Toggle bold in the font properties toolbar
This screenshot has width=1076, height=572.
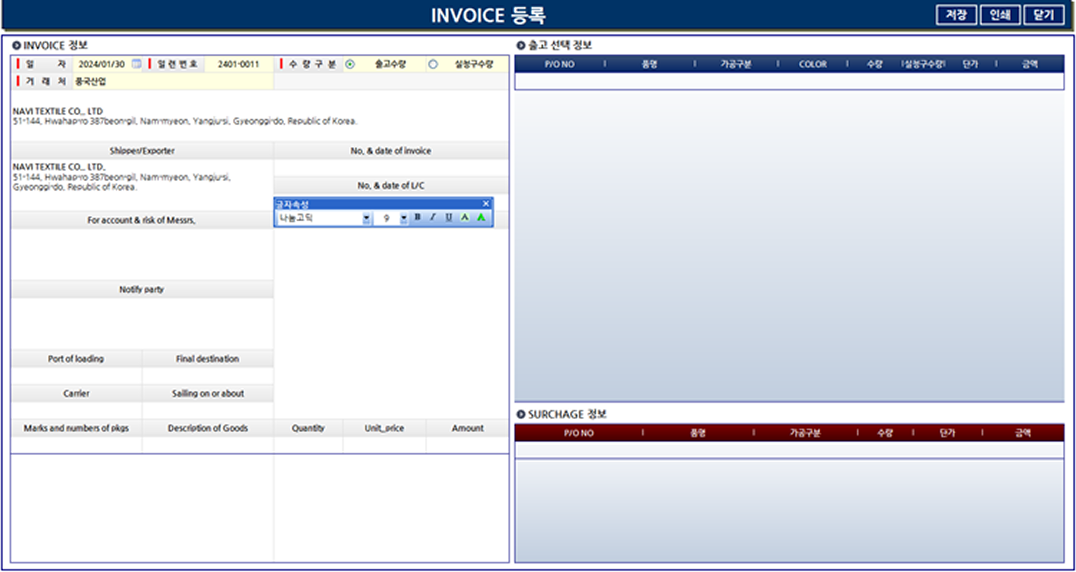coord(417,217)
